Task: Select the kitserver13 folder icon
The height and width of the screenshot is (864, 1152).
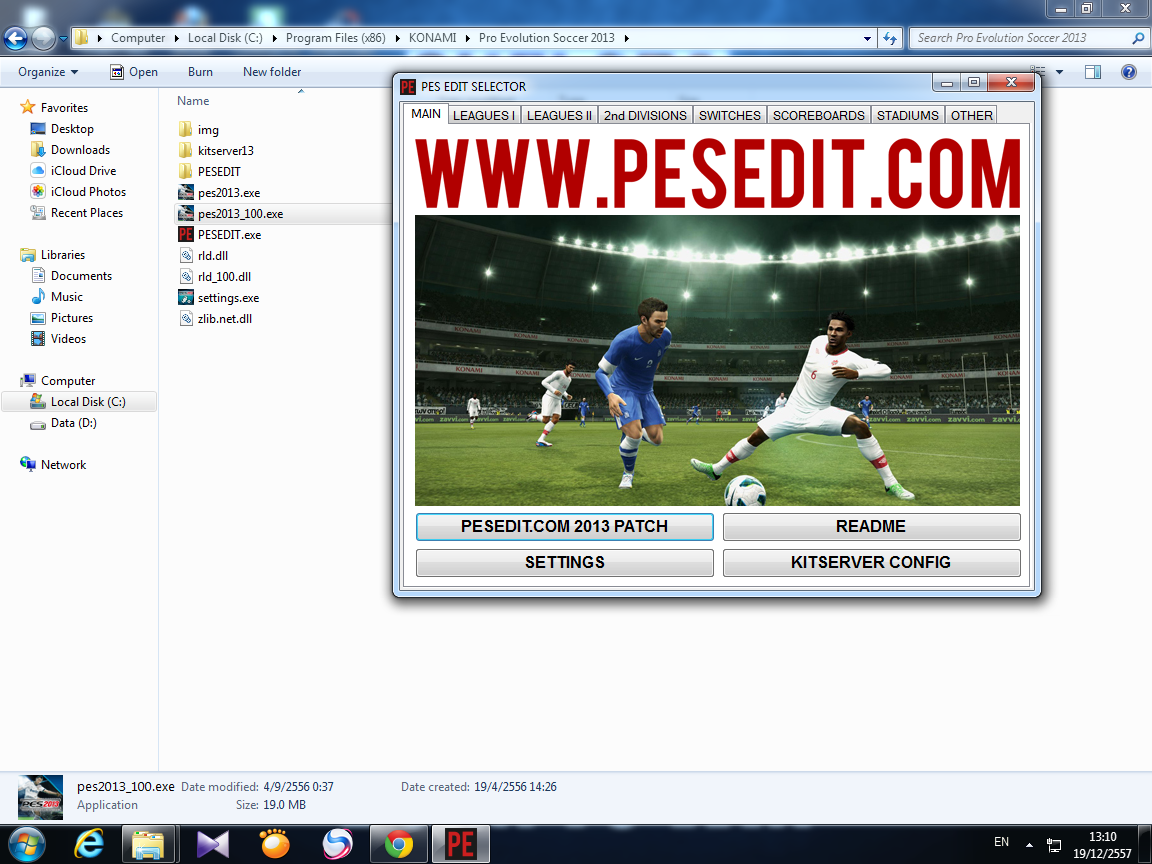Action: (x=185, y=151)
